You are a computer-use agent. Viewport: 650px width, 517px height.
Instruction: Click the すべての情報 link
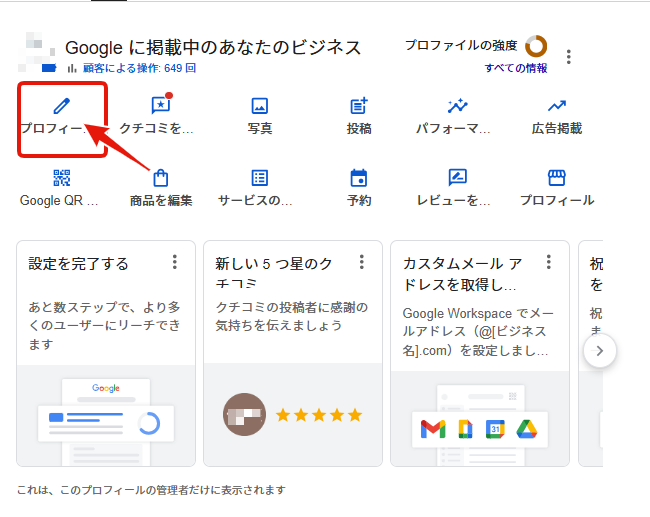coord(516,68)
